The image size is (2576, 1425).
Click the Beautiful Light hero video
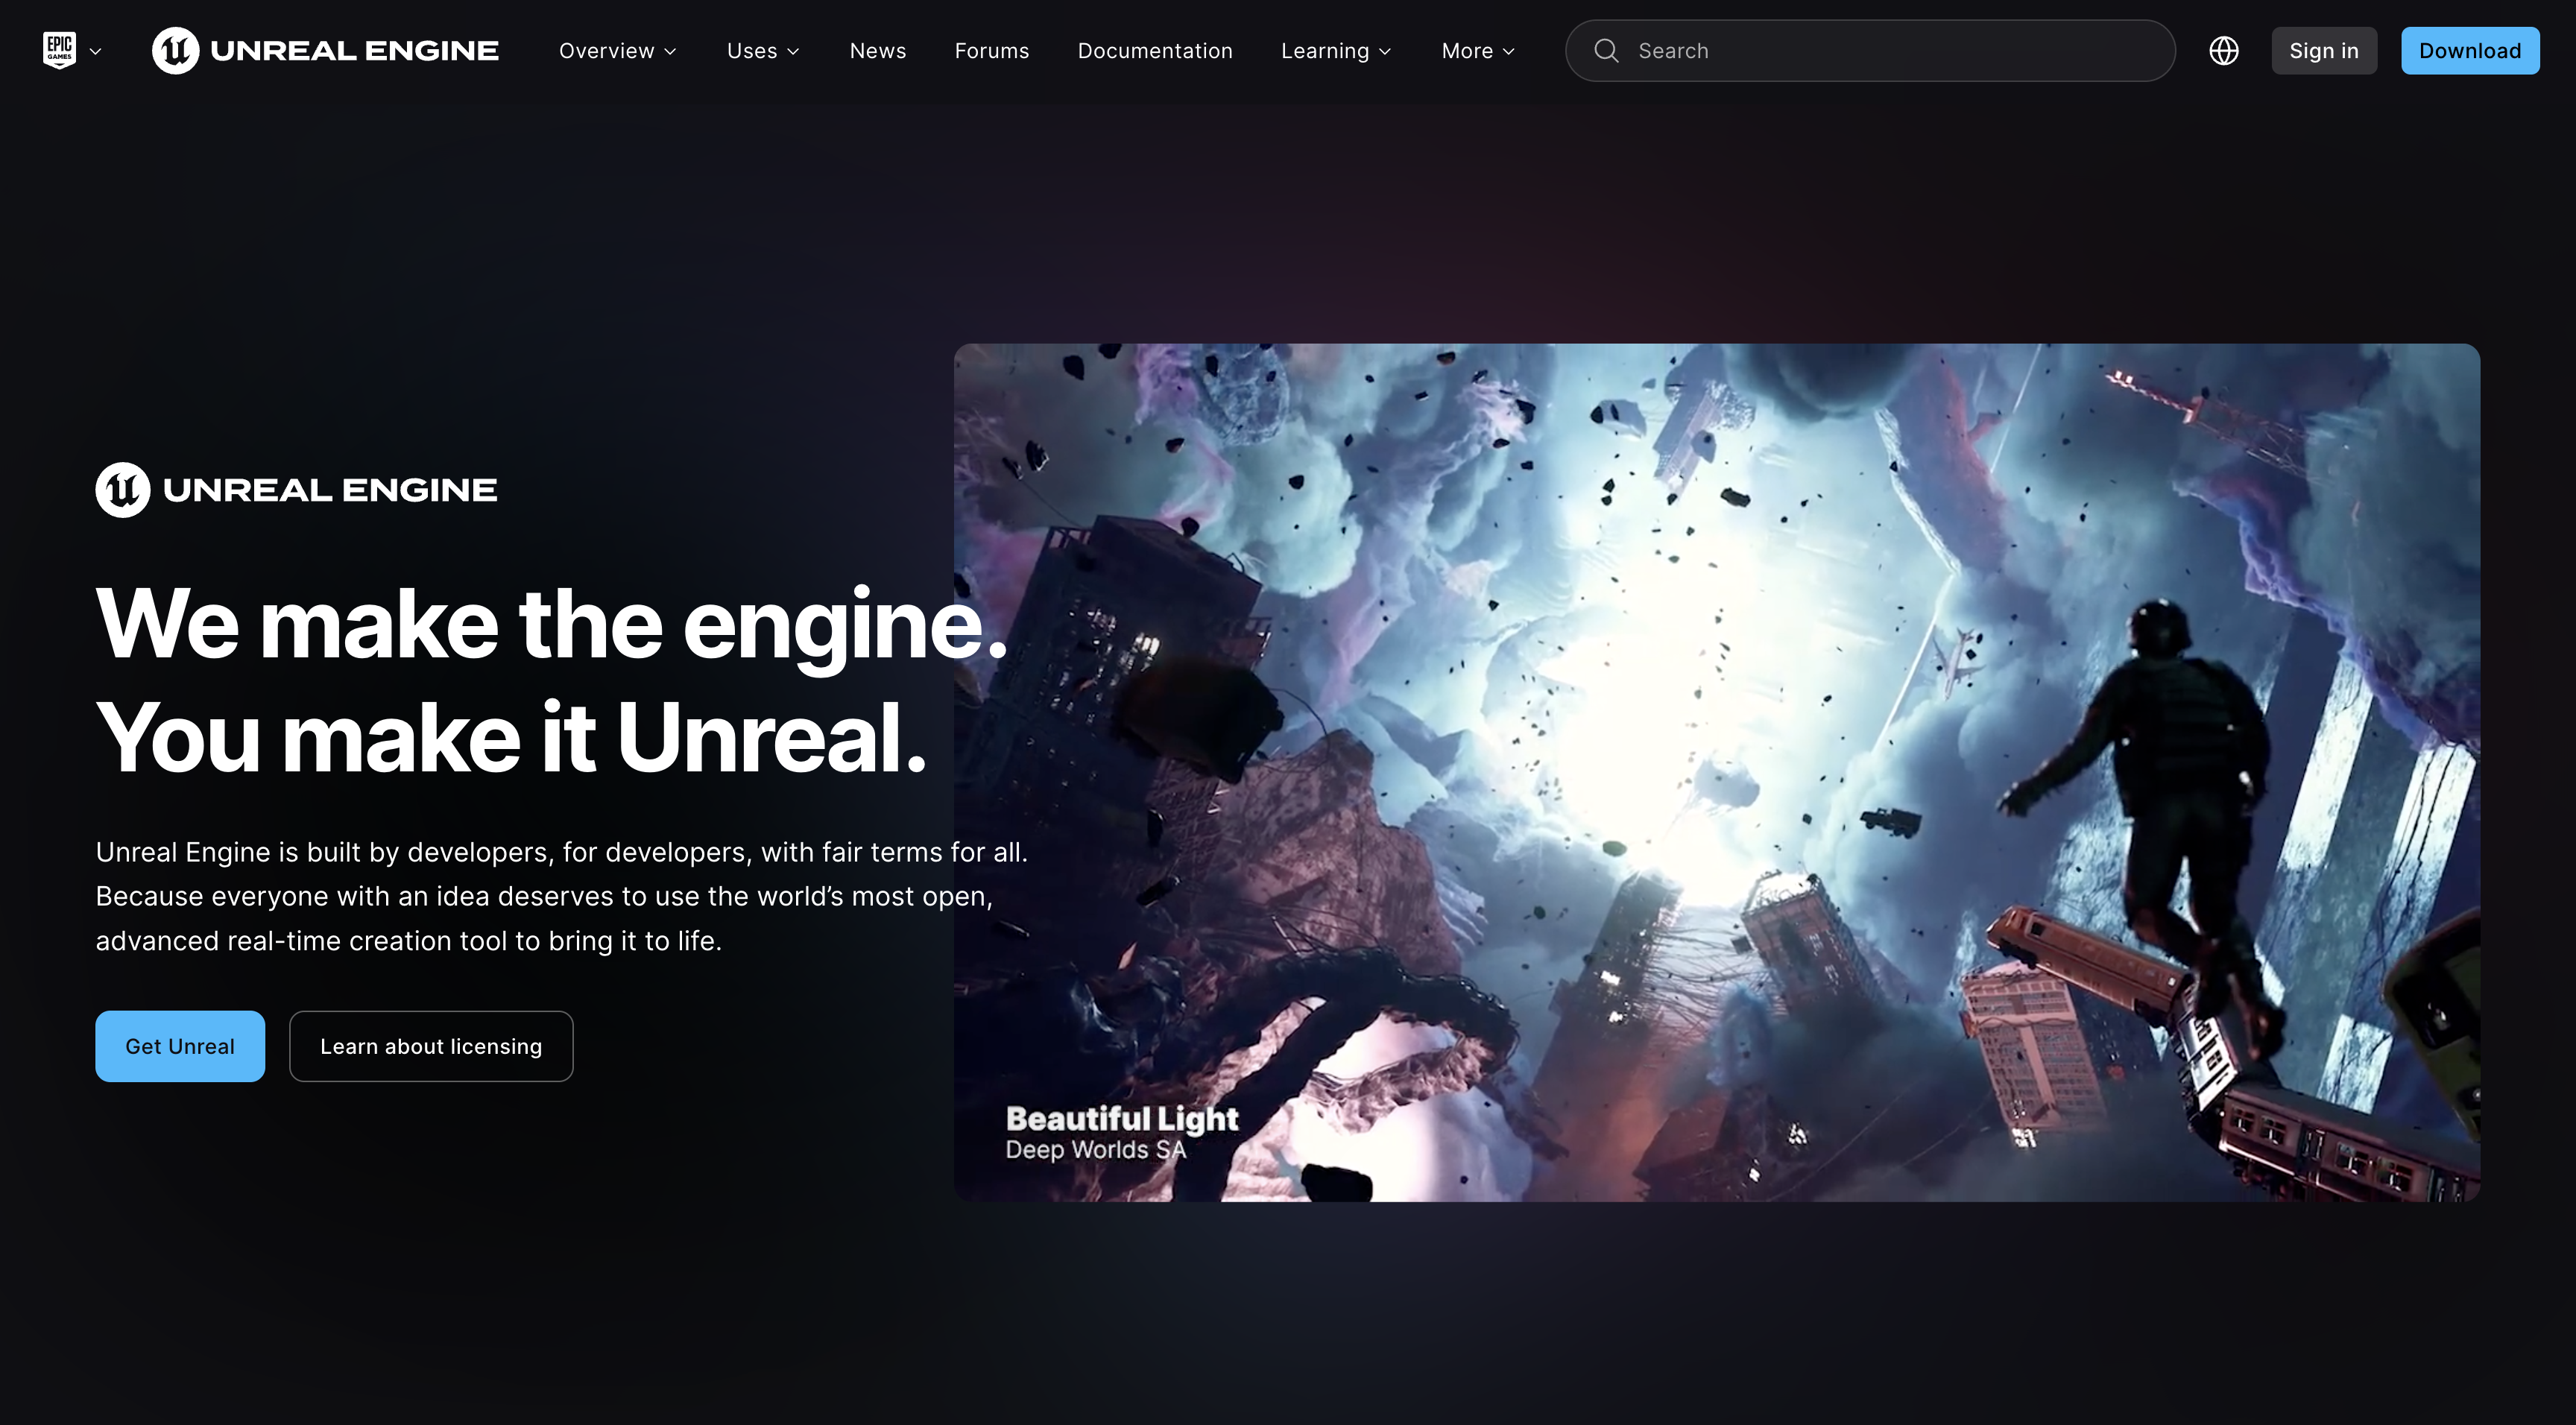click(1716, 772)
